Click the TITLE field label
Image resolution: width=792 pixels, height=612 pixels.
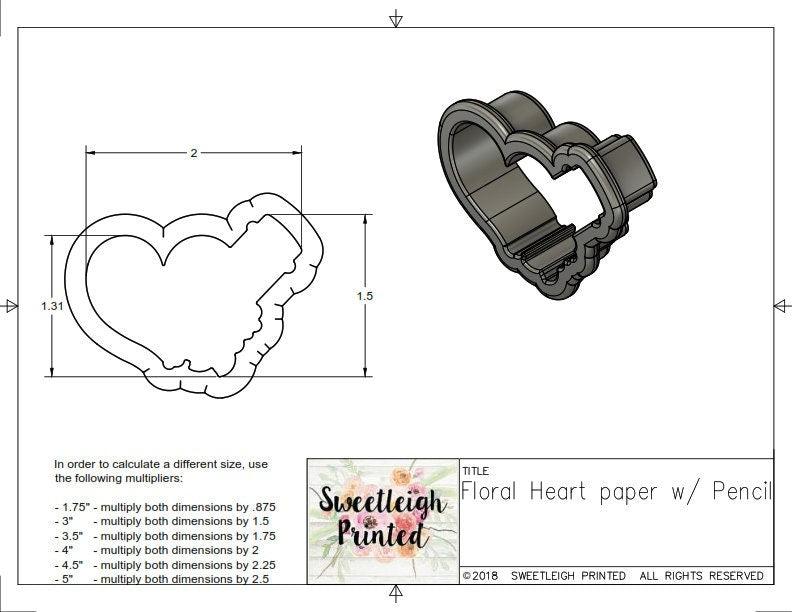tap(476, 471)
